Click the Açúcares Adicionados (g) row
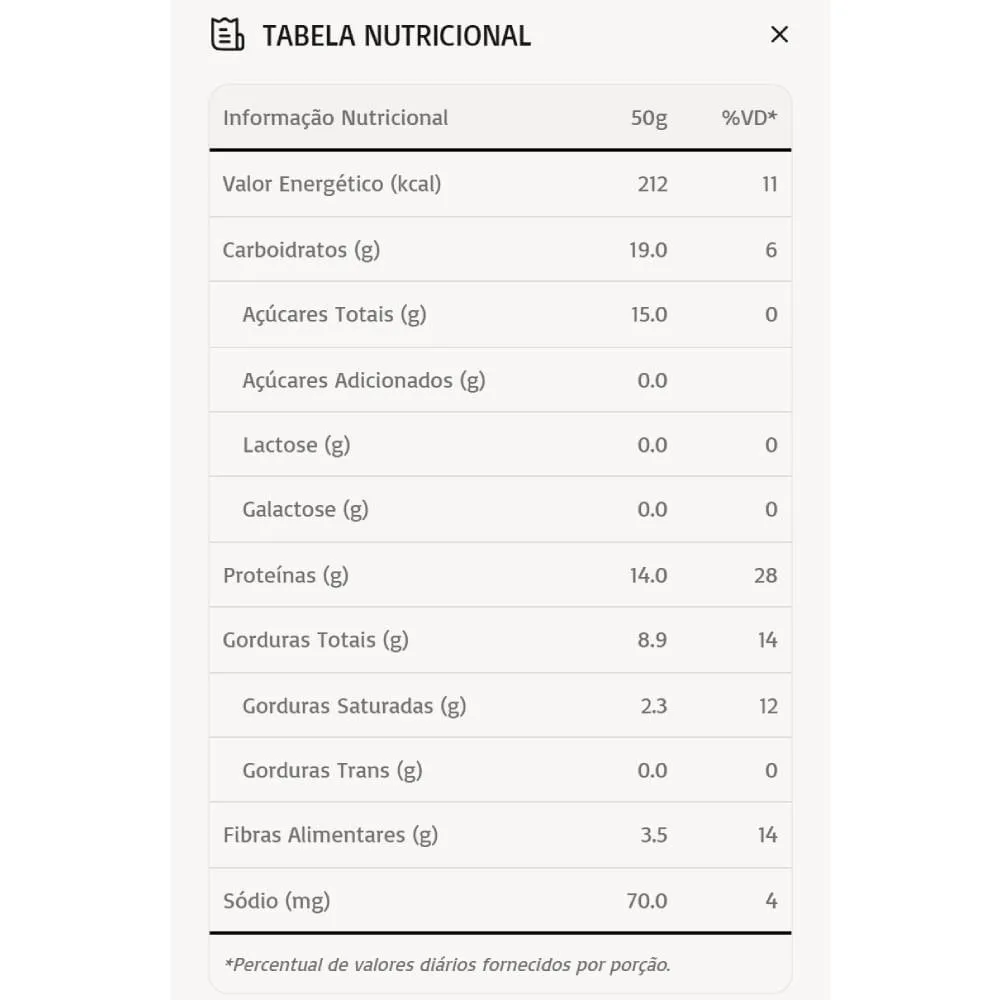 click(x=363, y=380)
